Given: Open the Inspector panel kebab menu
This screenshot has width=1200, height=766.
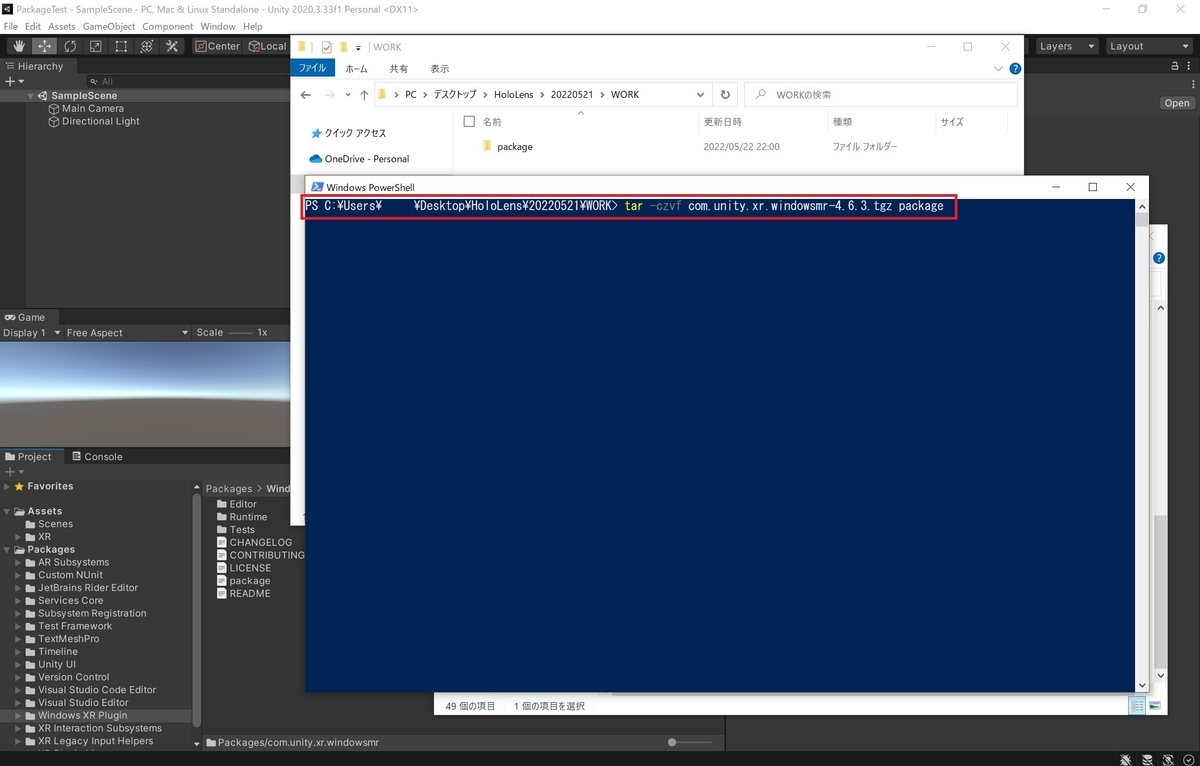Looking at the screenshot, I should [x=1190, y=66].
